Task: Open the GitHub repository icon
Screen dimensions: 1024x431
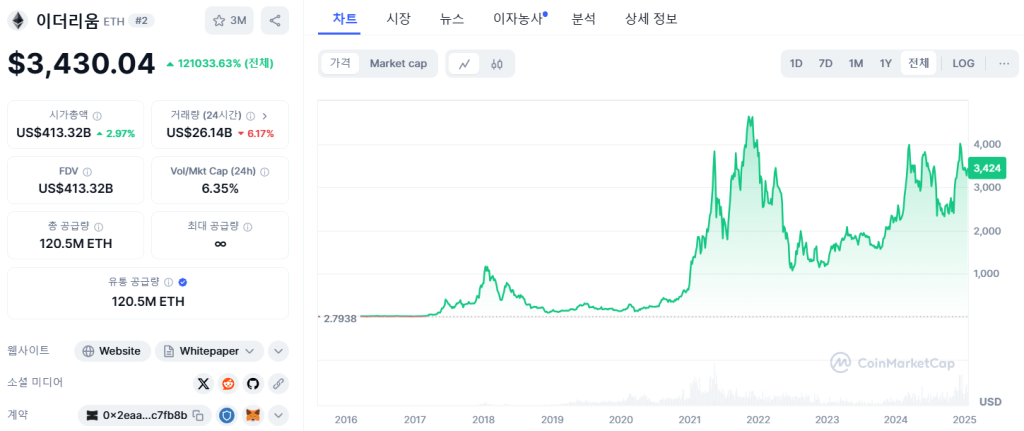Action: coord(253,383)
